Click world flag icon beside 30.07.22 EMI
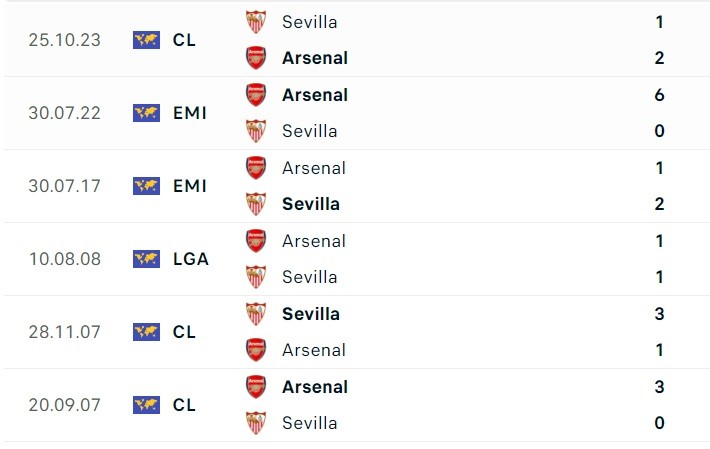 click(x=146, y=113)
